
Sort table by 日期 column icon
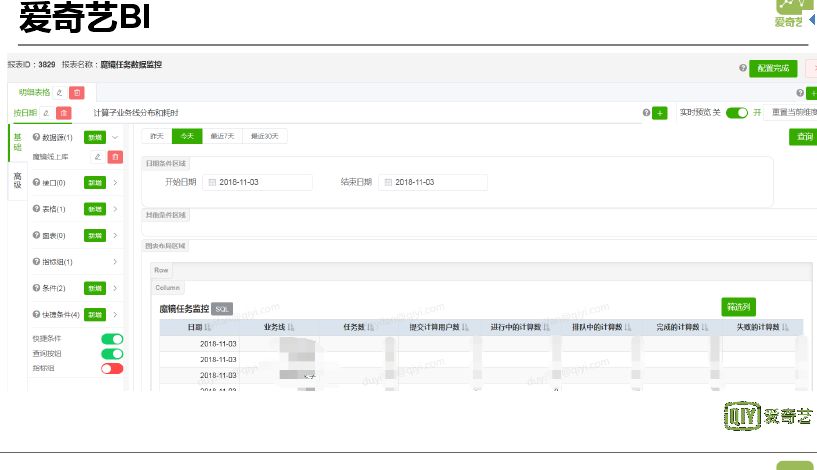click(208, 327)
